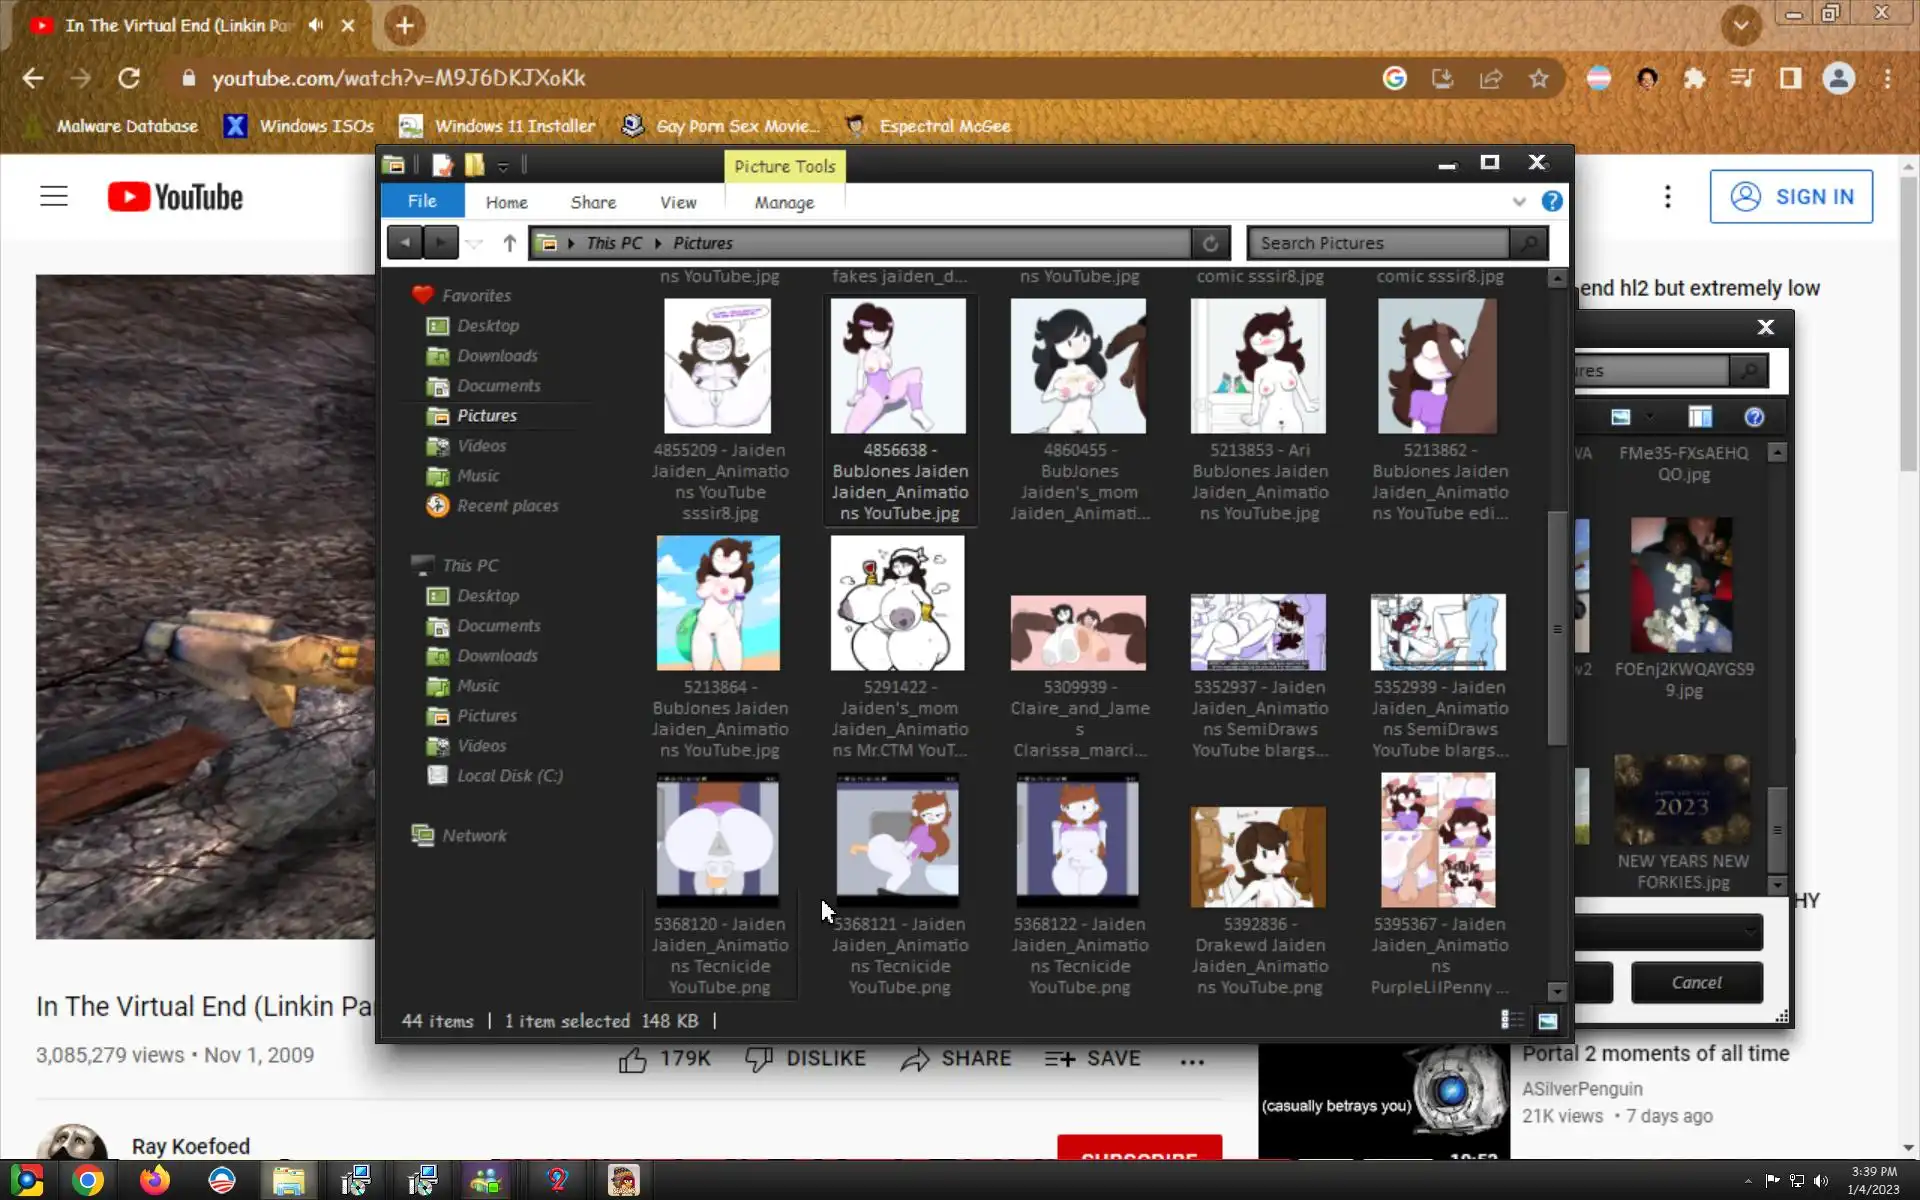
Task: Open the Chrome Extensions puzzle icon
Action: click(1694, 79)
